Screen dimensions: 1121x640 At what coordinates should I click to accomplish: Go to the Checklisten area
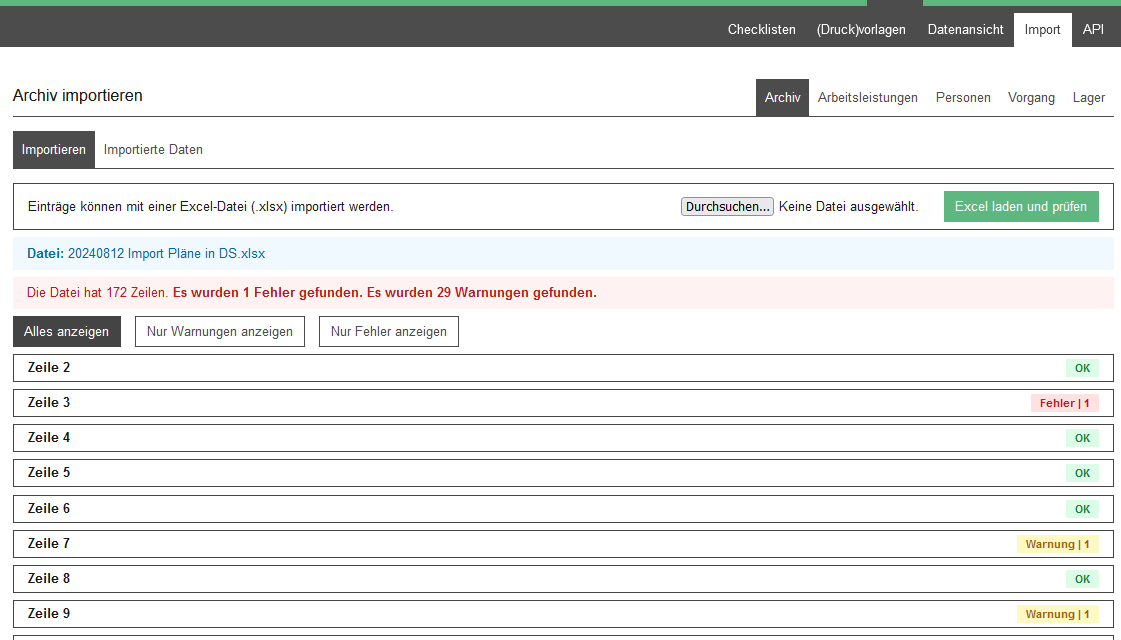point(761,29)
